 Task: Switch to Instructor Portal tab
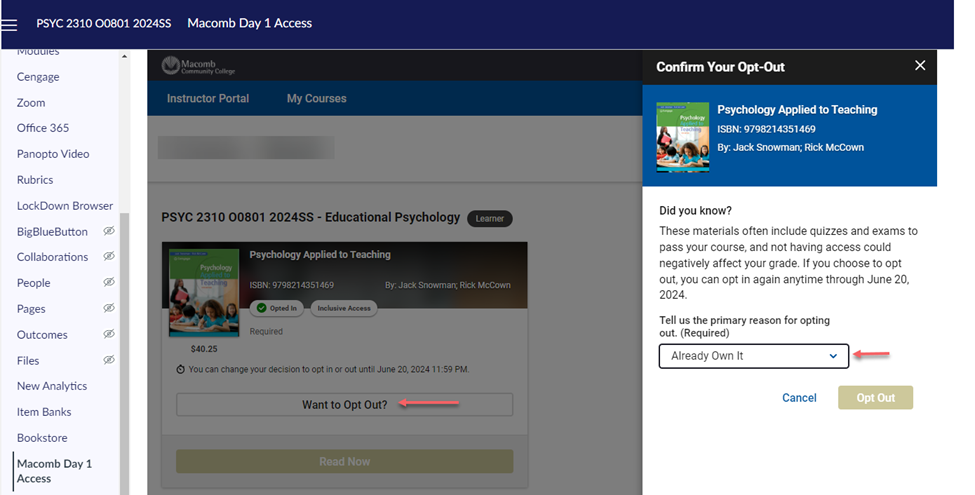[x=208, y=98]
